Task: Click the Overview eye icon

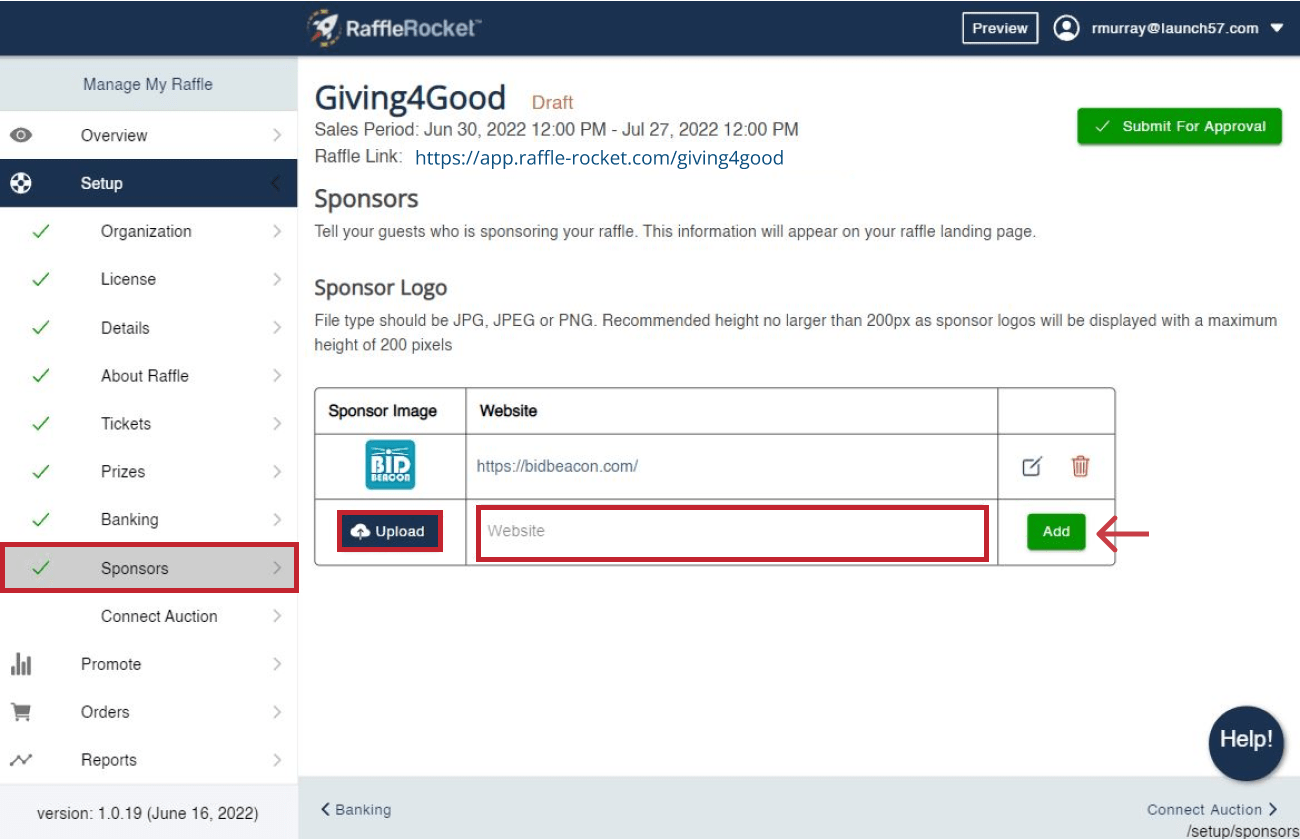Action: click(21, 135)
